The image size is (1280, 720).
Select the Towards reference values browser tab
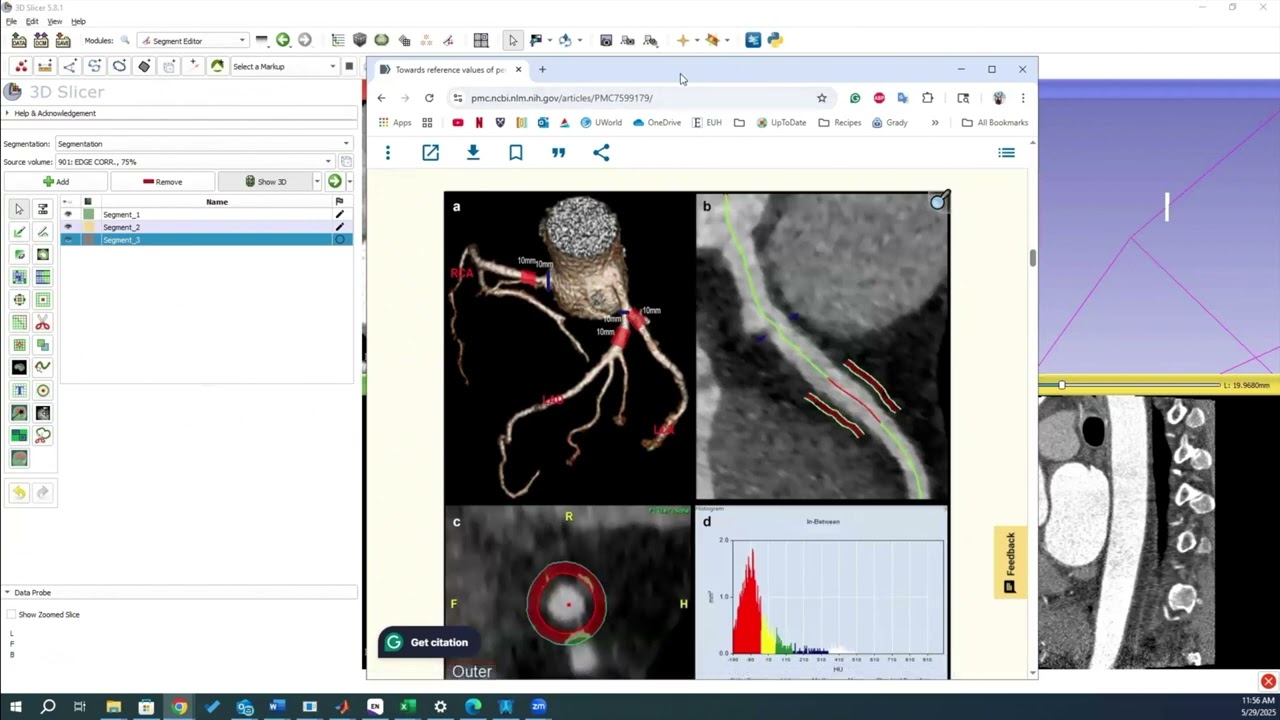tap(450, 69)
